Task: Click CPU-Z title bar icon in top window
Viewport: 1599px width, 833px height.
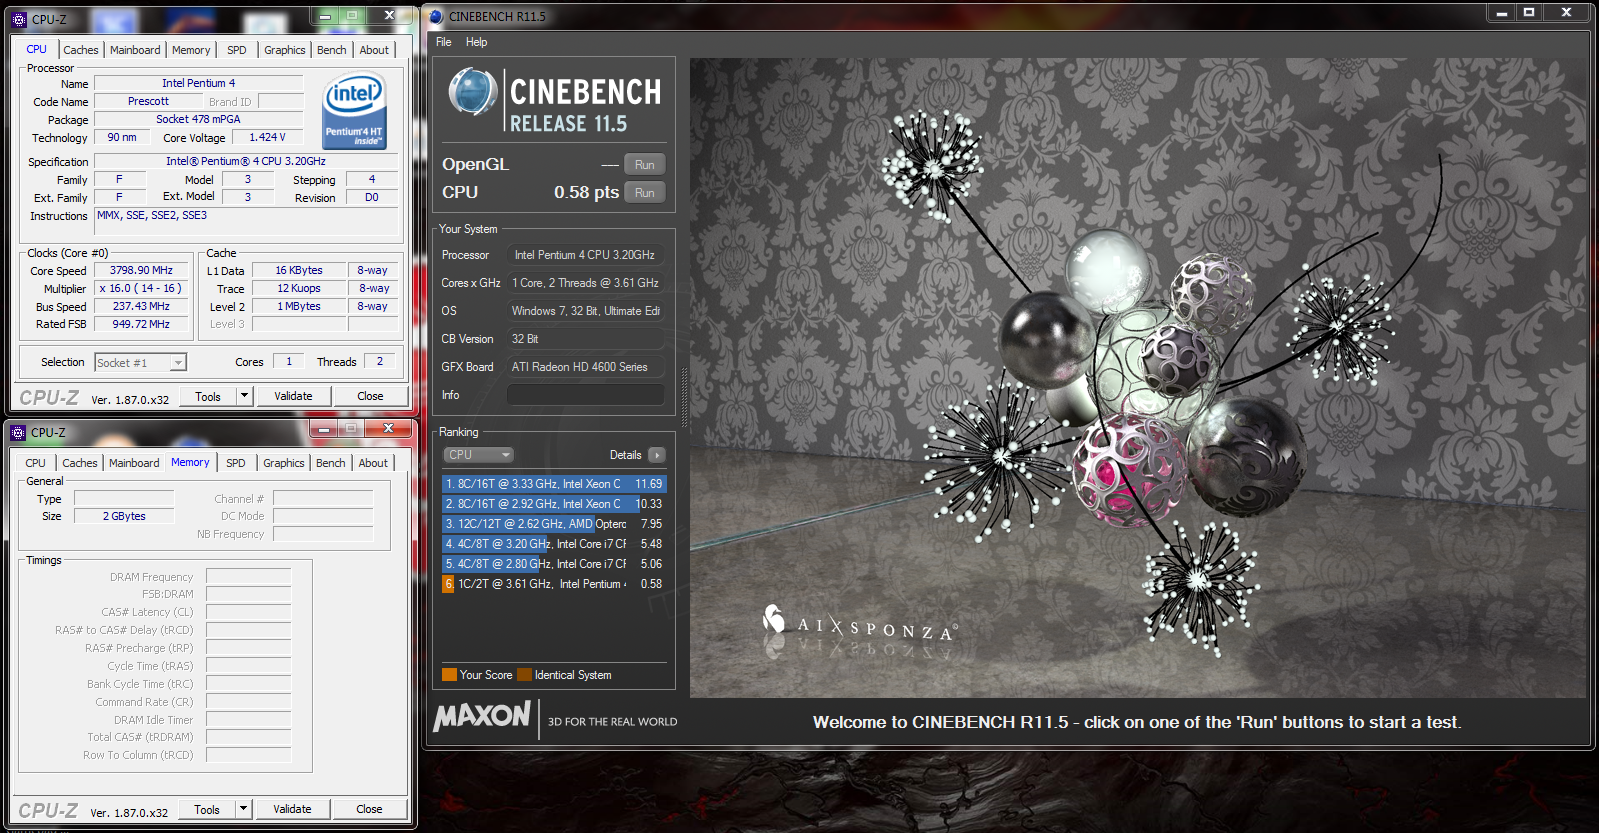Action: click(x=19, y=19)
